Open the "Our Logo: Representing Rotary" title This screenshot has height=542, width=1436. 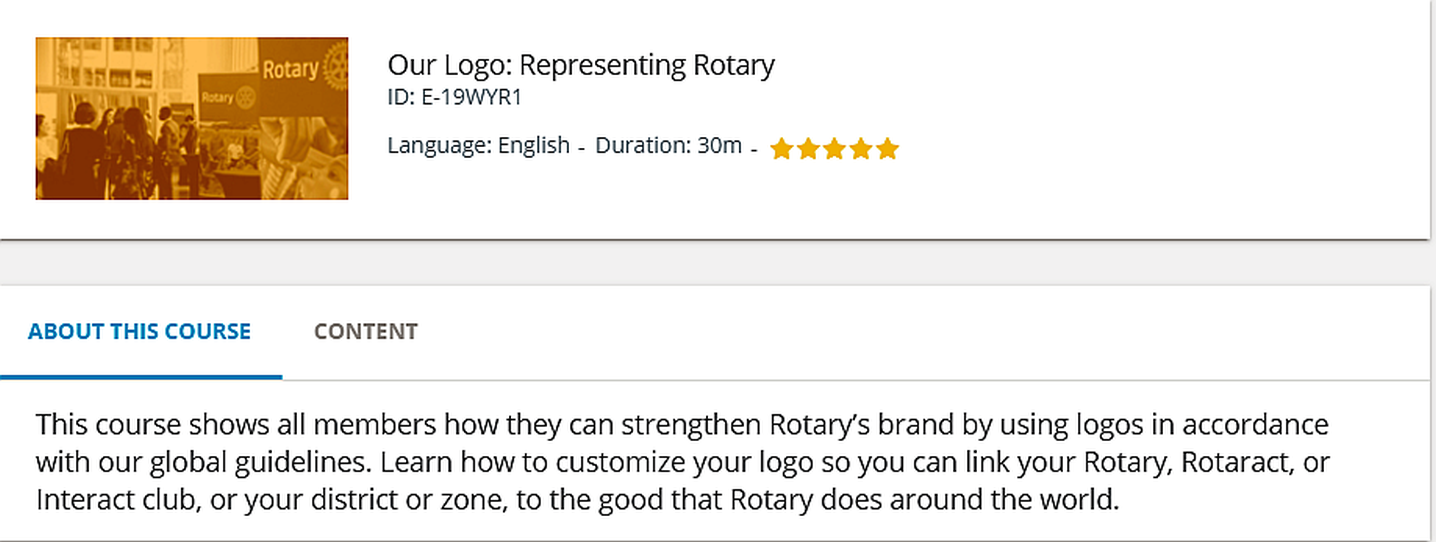click(x=581, y=66)
